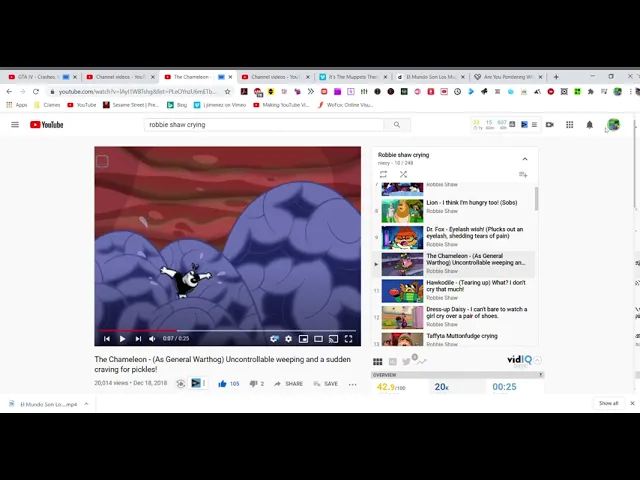Bookmark this page with the star

coord(227,91)
